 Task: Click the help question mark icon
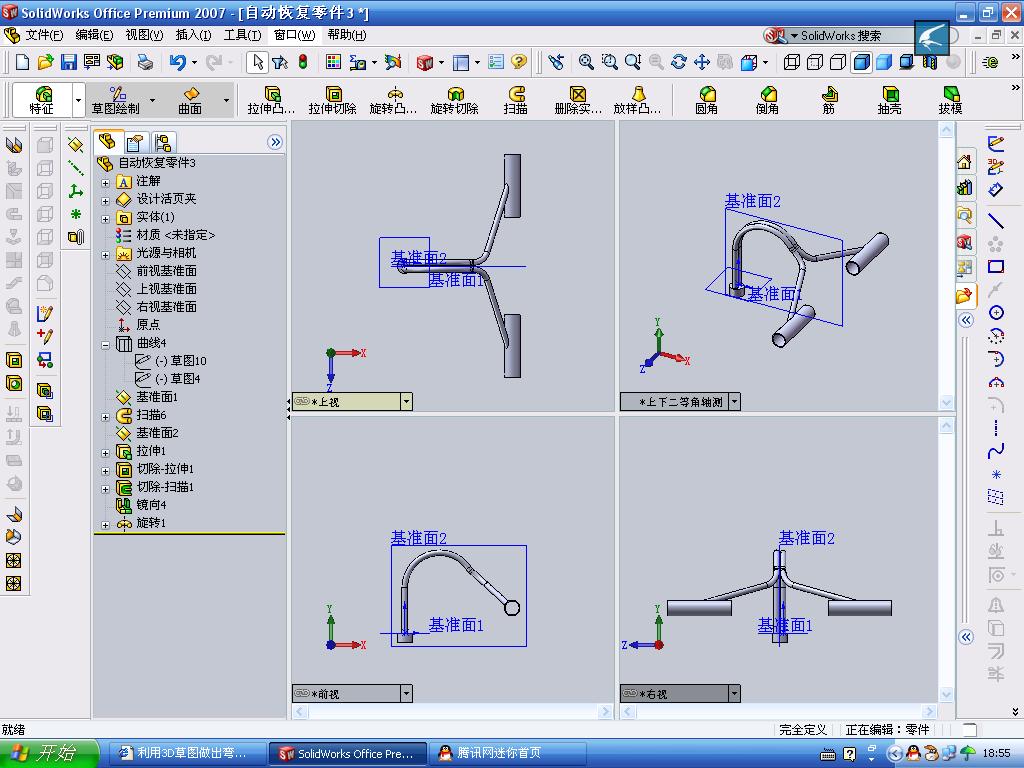point(519,62)
